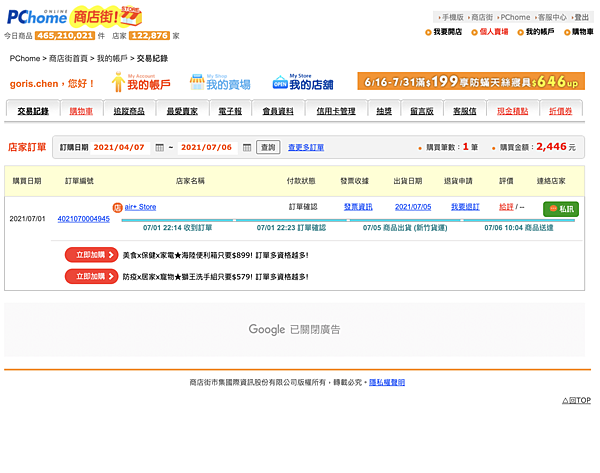
Task: Switch to the 信用卡管理 tab
Action: (x=336, y=111)
